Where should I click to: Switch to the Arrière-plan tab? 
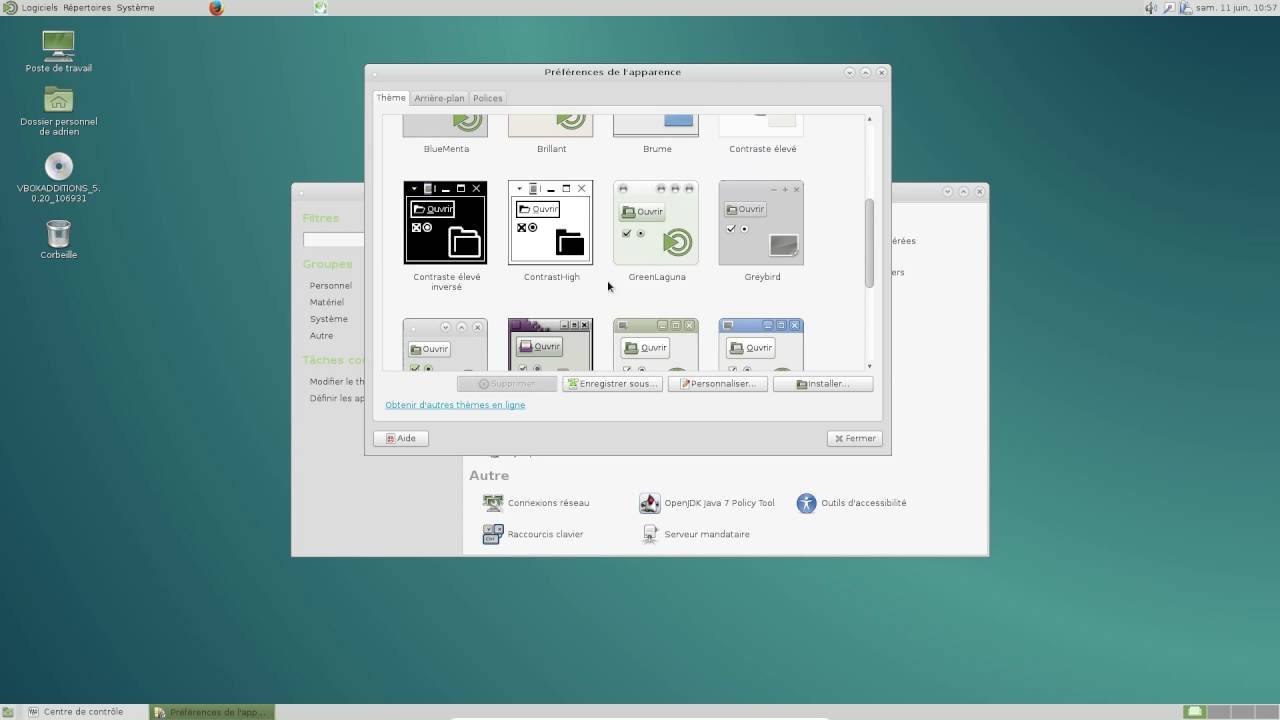coord(439,98)
